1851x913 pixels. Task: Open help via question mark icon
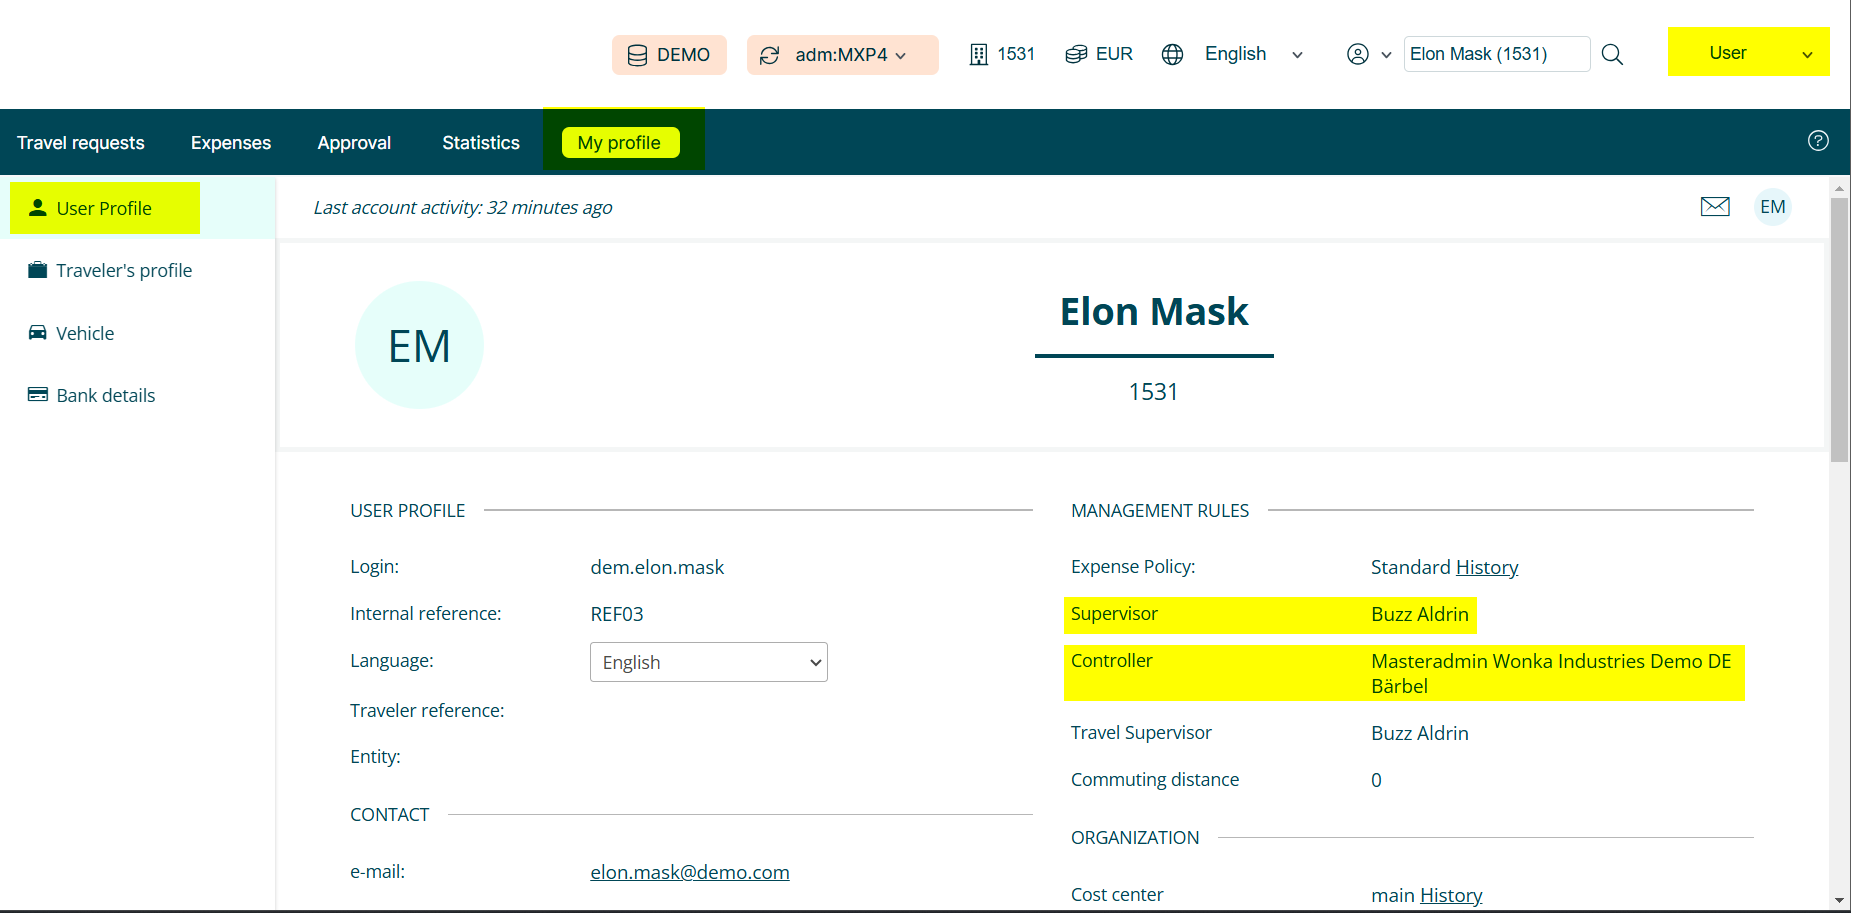1818,141
